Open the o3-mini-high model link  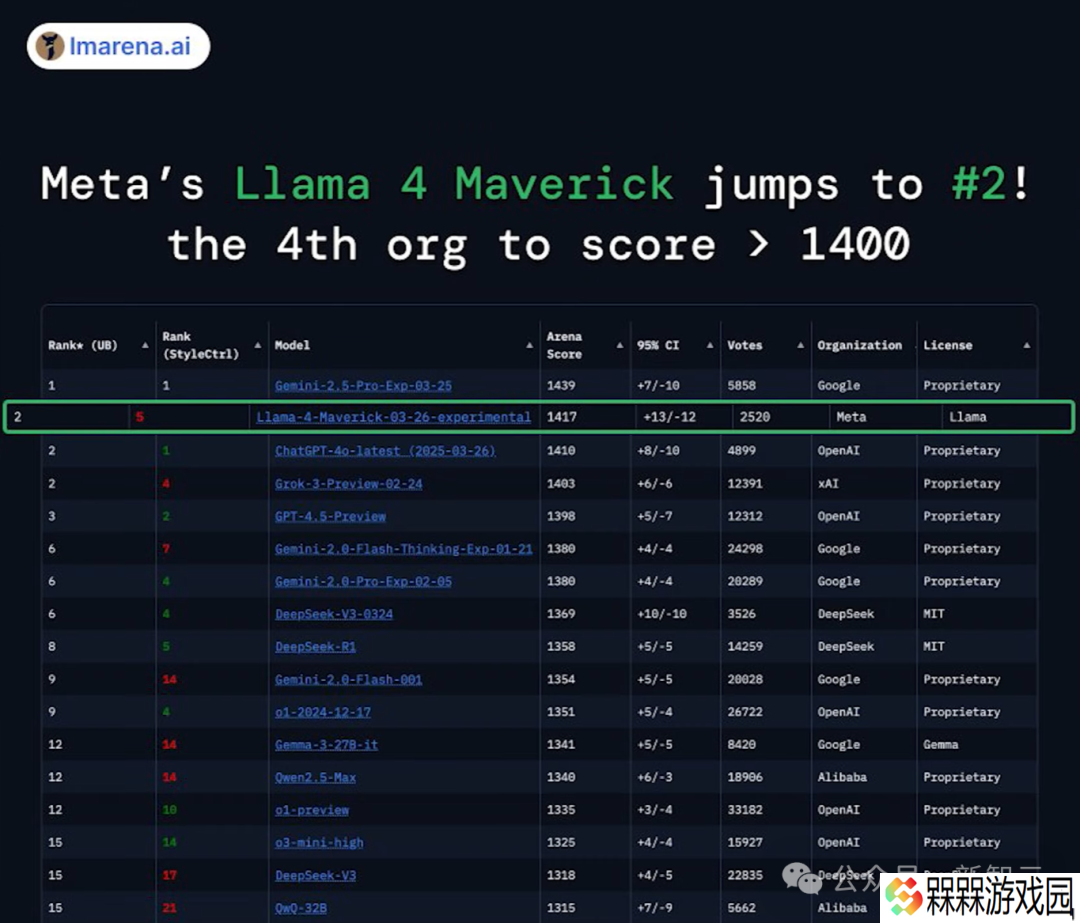[319, 842]
